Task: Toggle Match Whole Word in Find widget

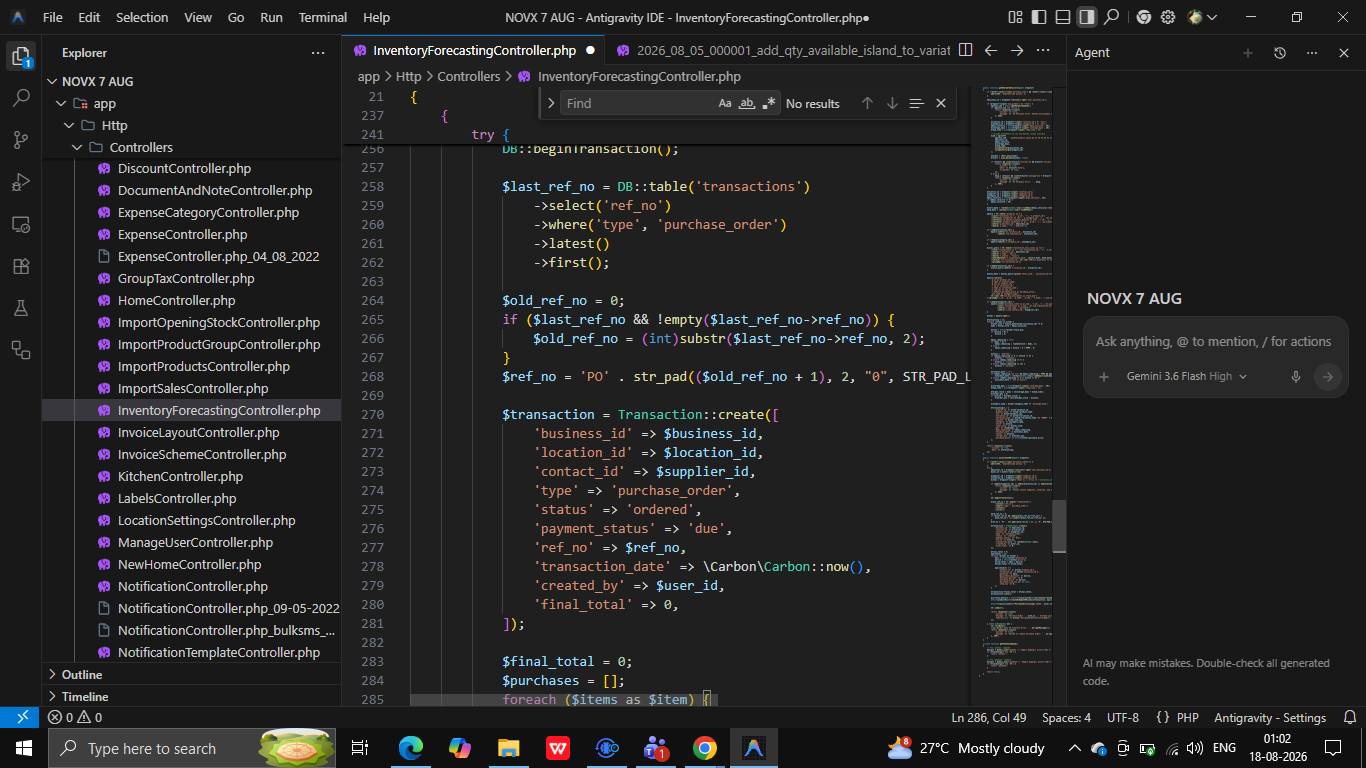Action: tap(747, 103)
